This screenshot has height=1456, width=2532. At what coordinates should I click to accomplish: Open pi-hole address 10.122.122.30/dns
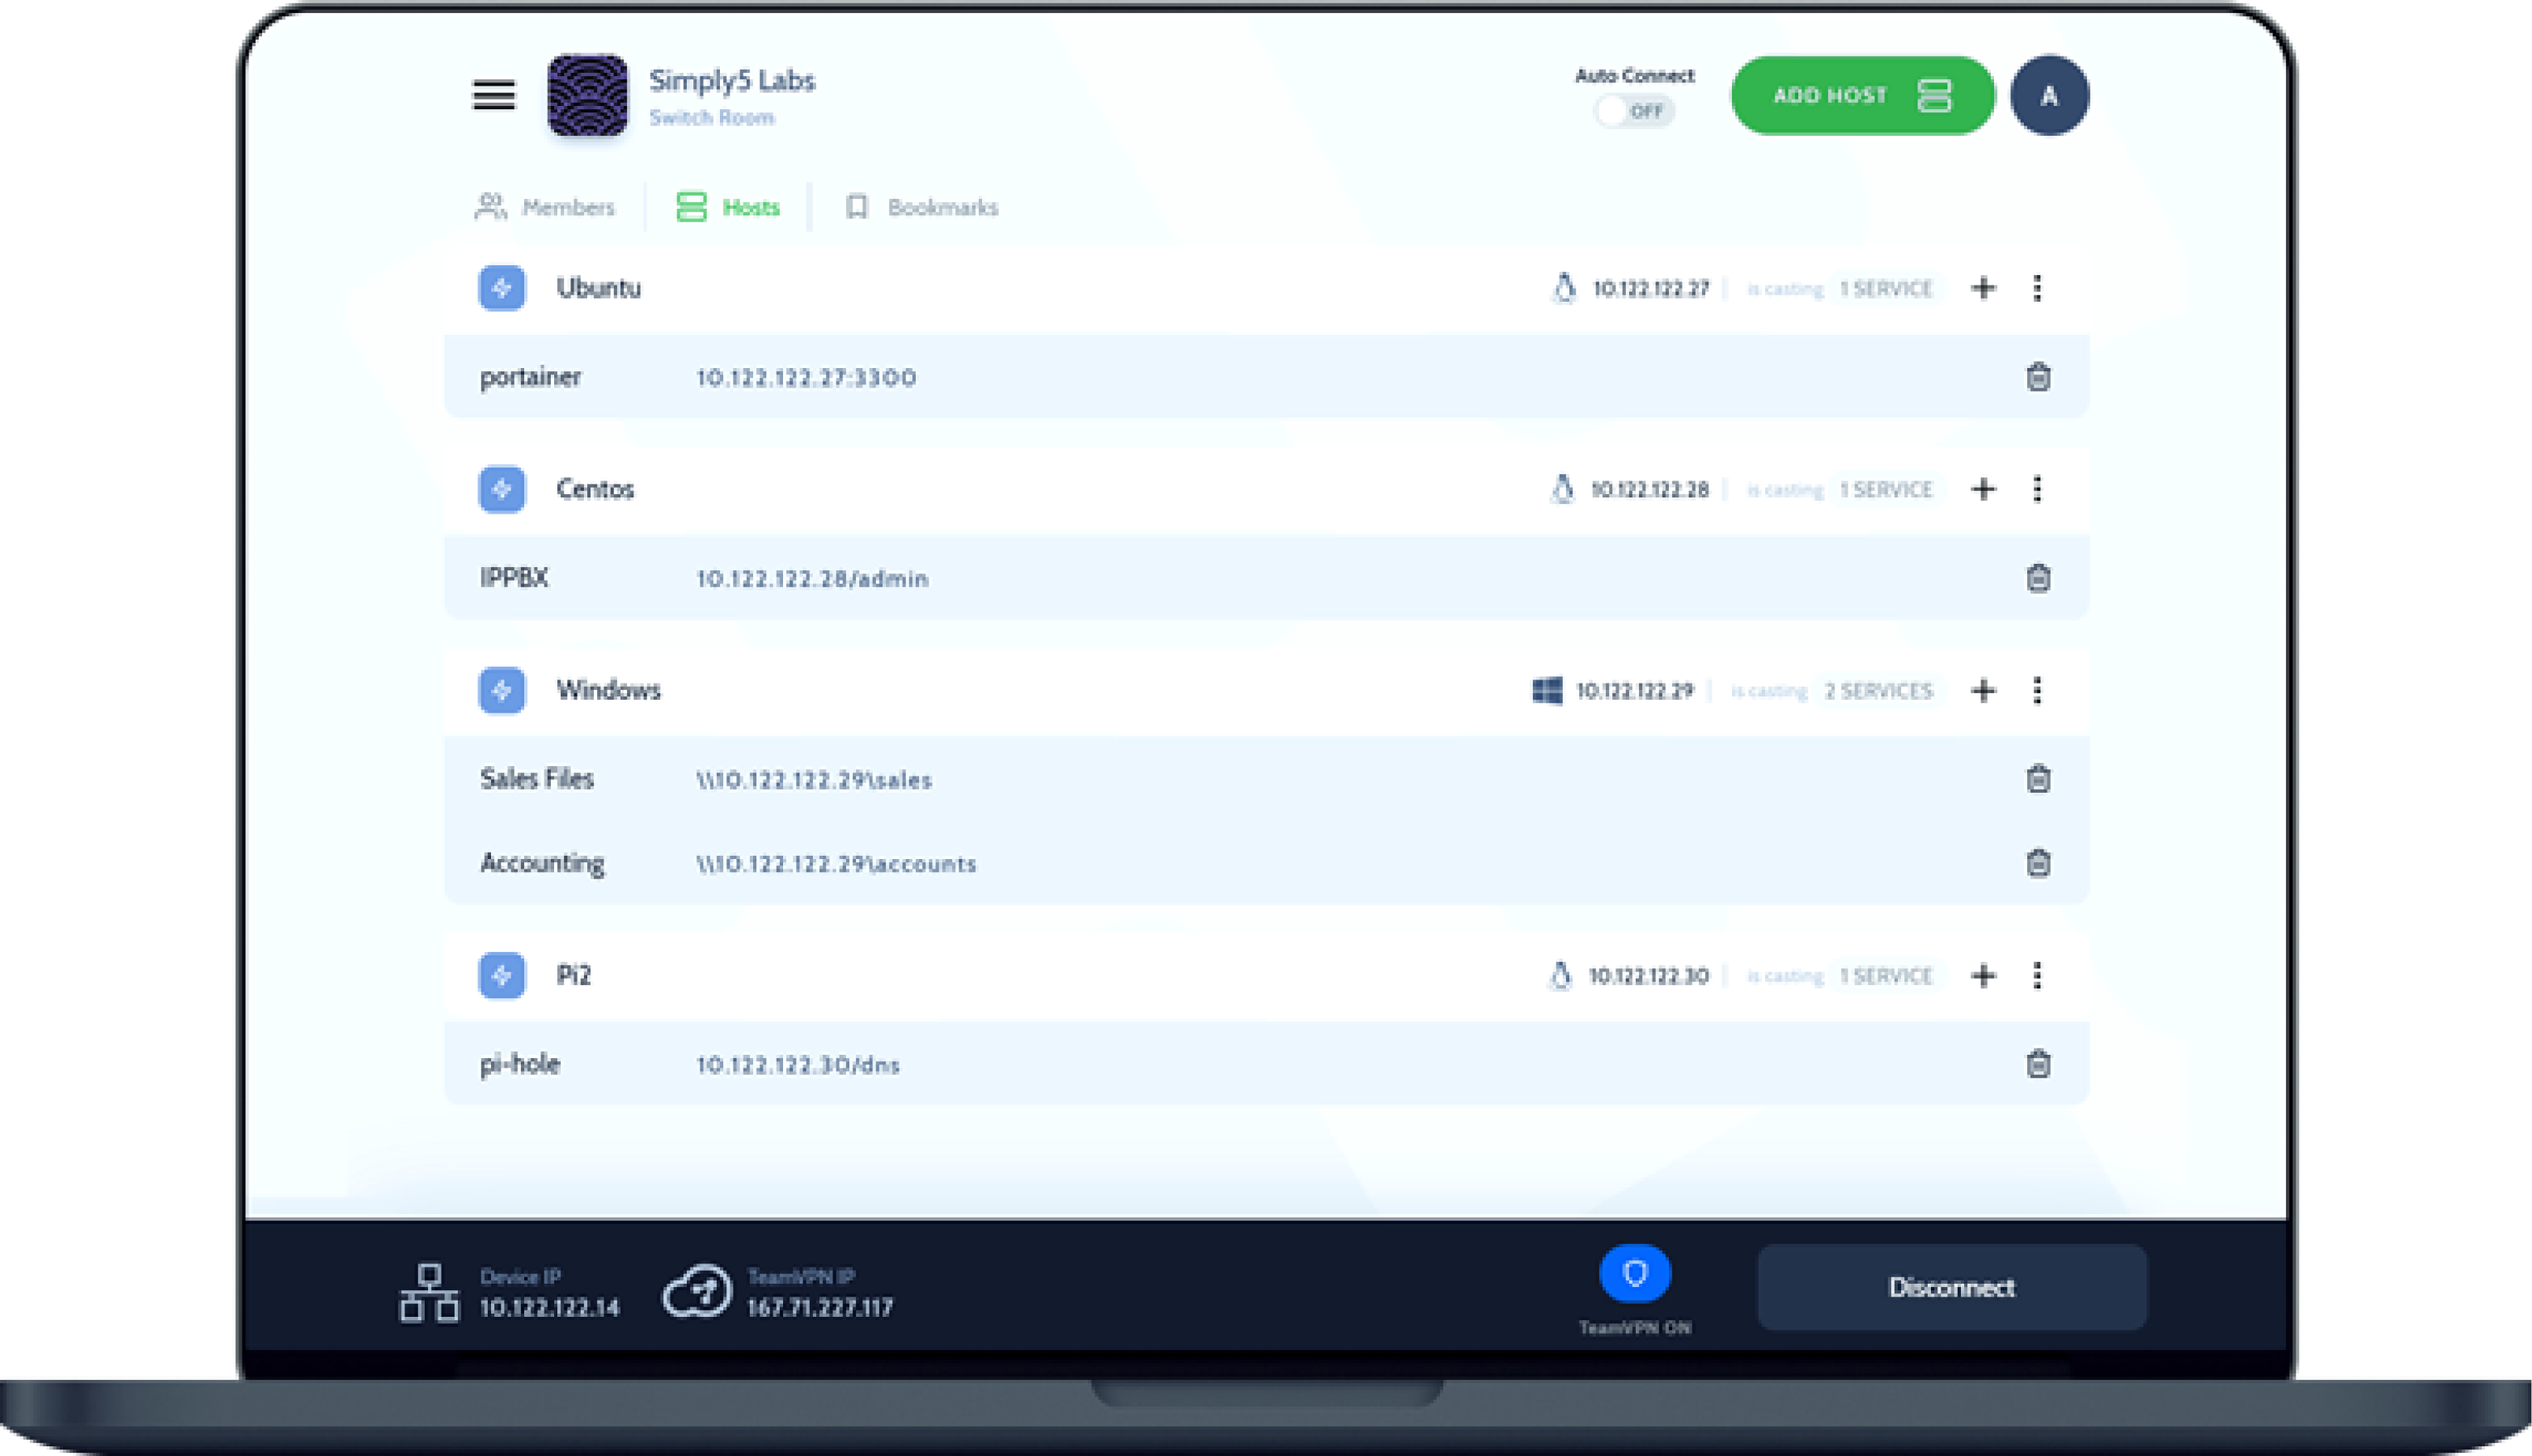coord(798,1065)
